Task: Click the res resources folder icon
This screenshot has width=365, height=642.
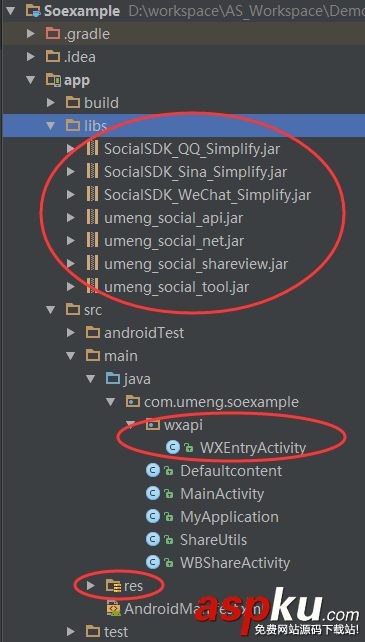Action: pyautogui.click(x=113, y=585)
